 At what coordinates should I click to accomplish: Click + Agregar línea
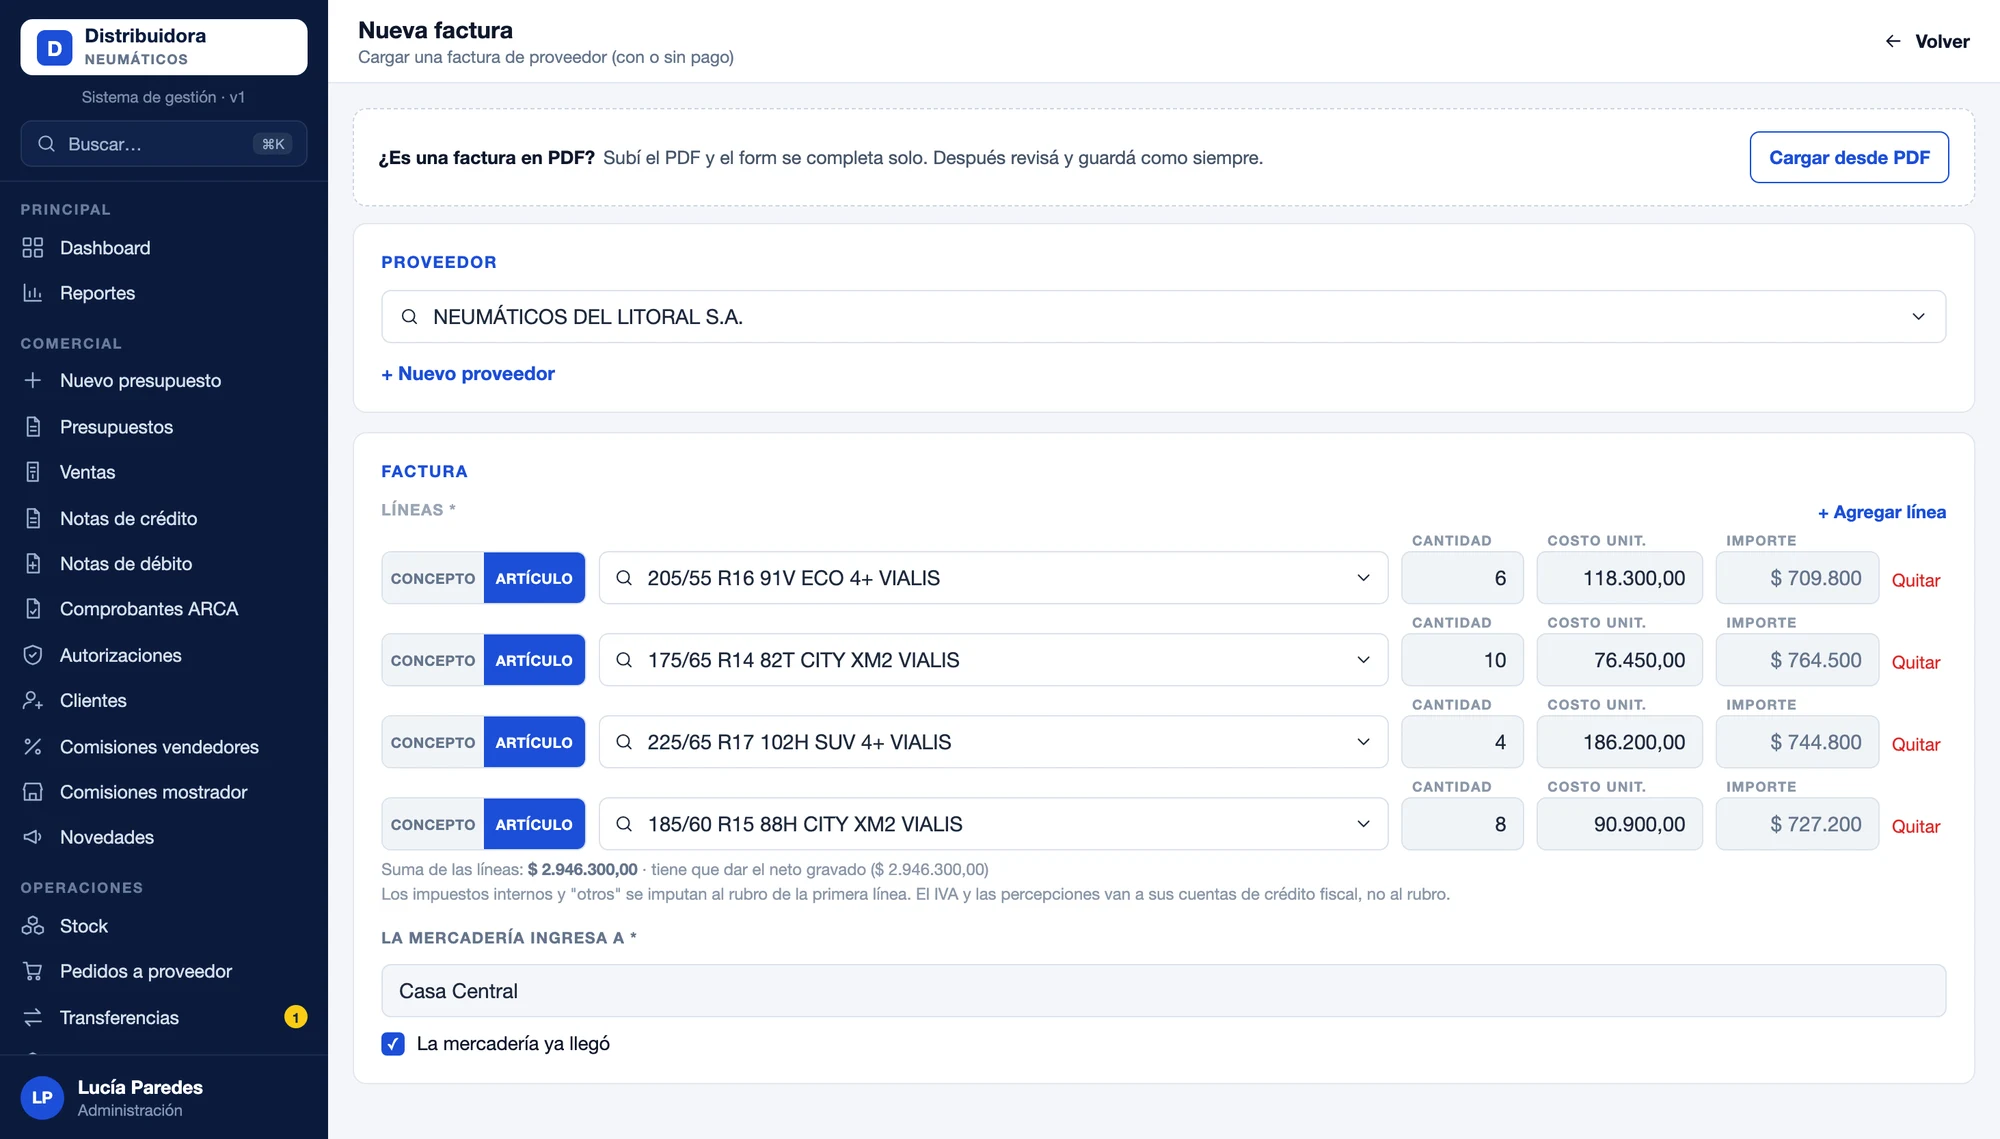click(1882, 512)
